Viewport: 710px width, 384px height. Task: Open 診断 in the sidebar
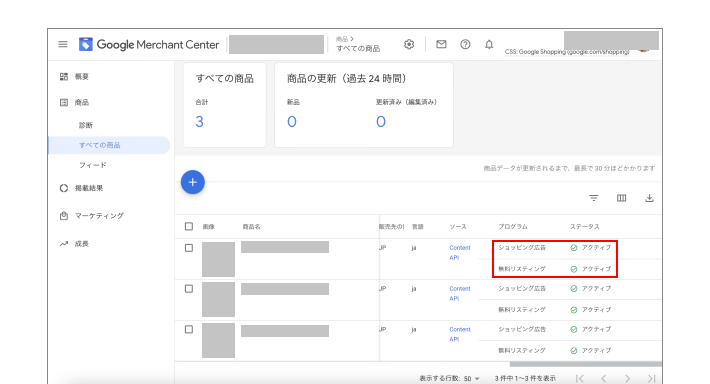point(86,125)
